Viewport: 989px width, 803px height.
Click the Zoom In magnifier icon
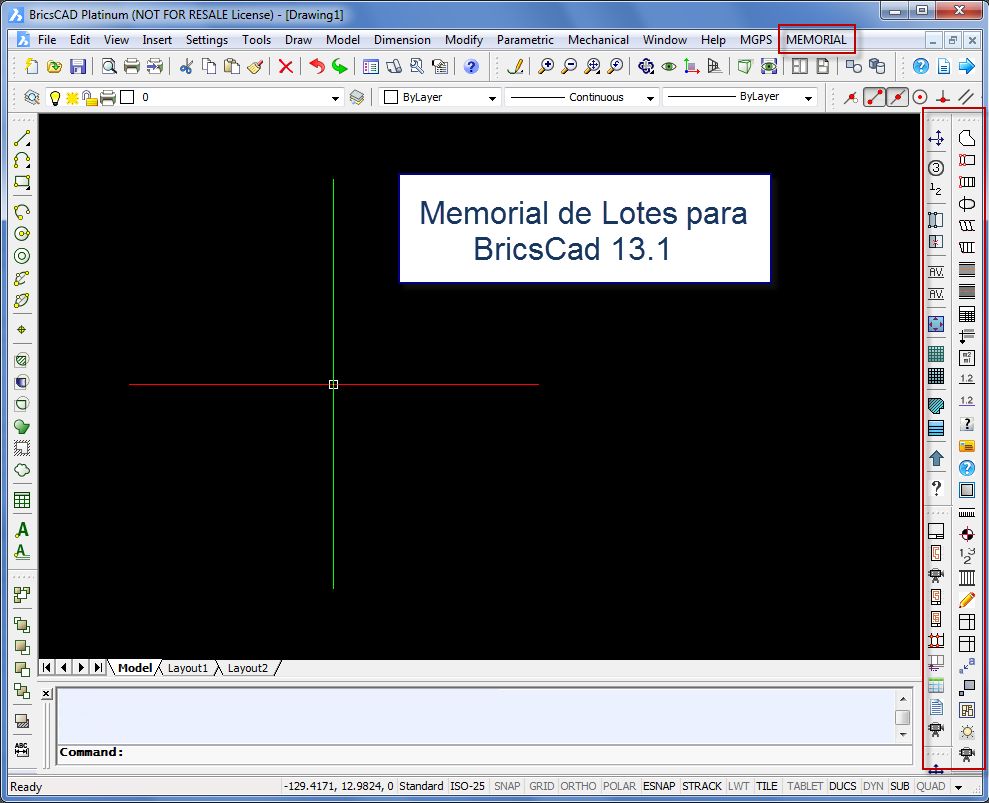(546, 67)
